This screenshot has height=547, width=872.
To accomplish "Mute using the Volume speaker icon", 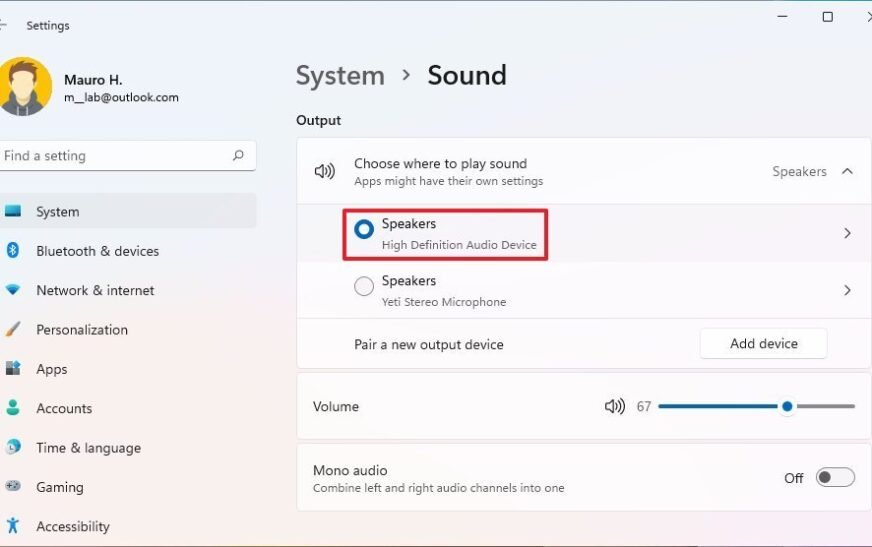I will point(615,406).
